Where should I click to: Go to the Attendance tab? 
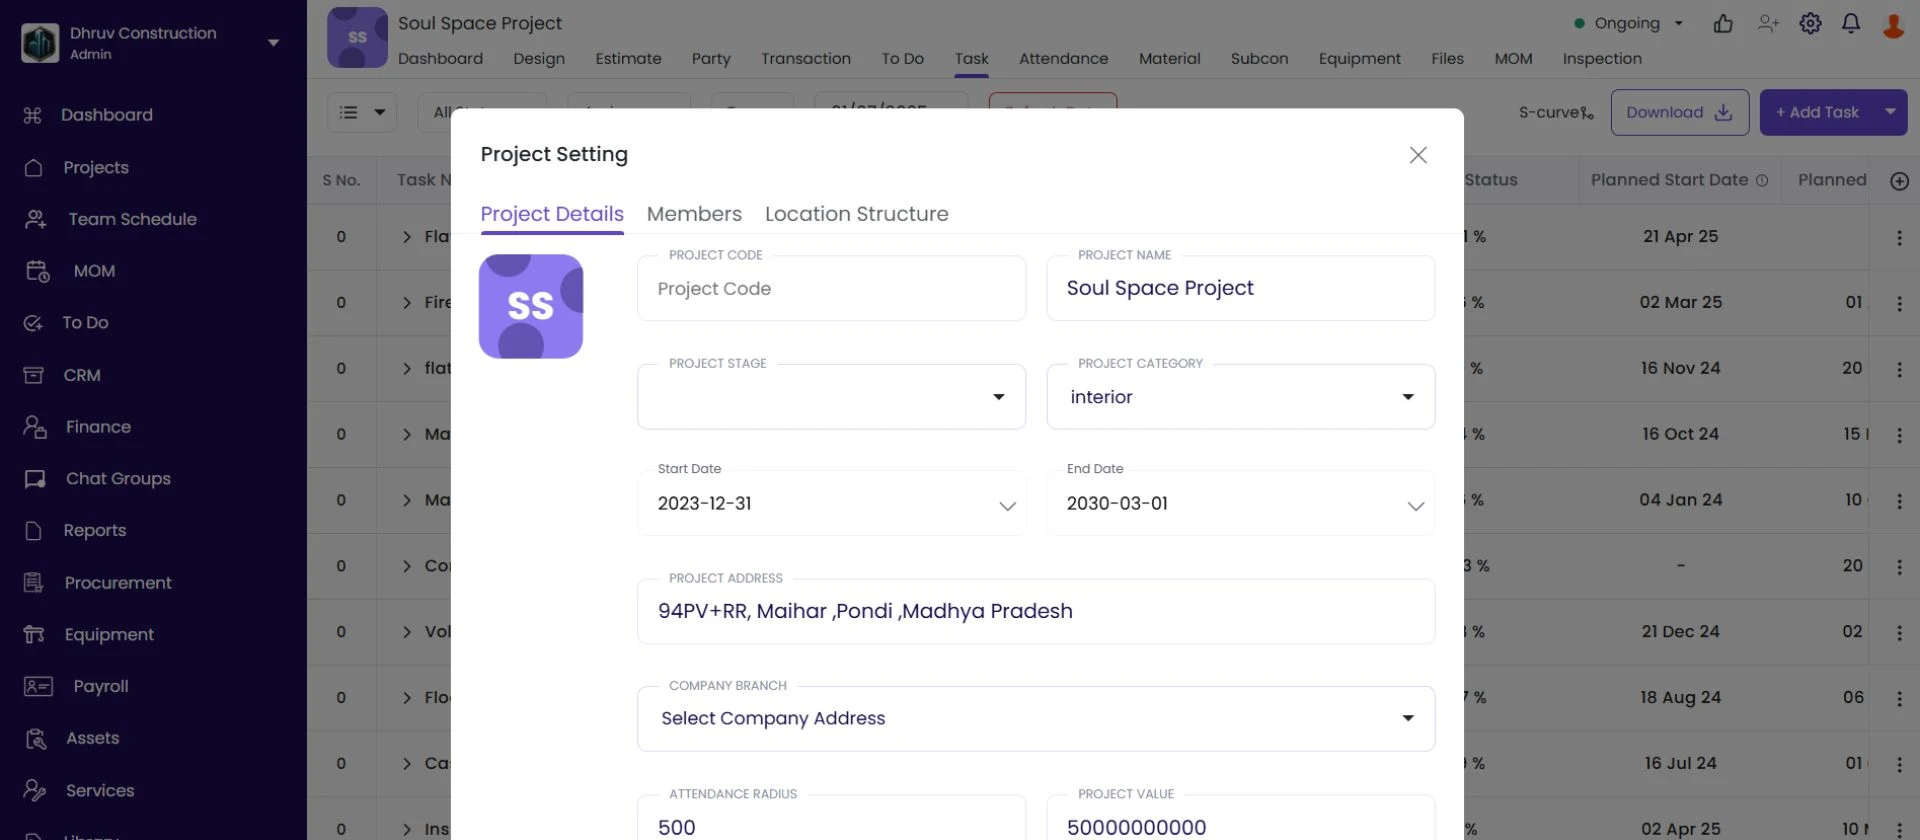[1063, 59]
